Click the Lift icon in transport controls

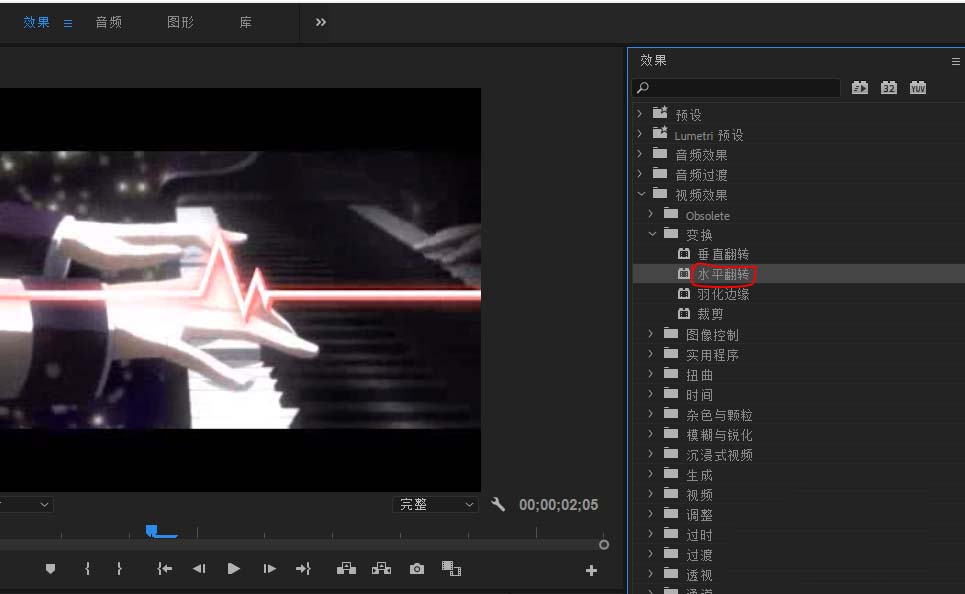[x=347, y=569]
